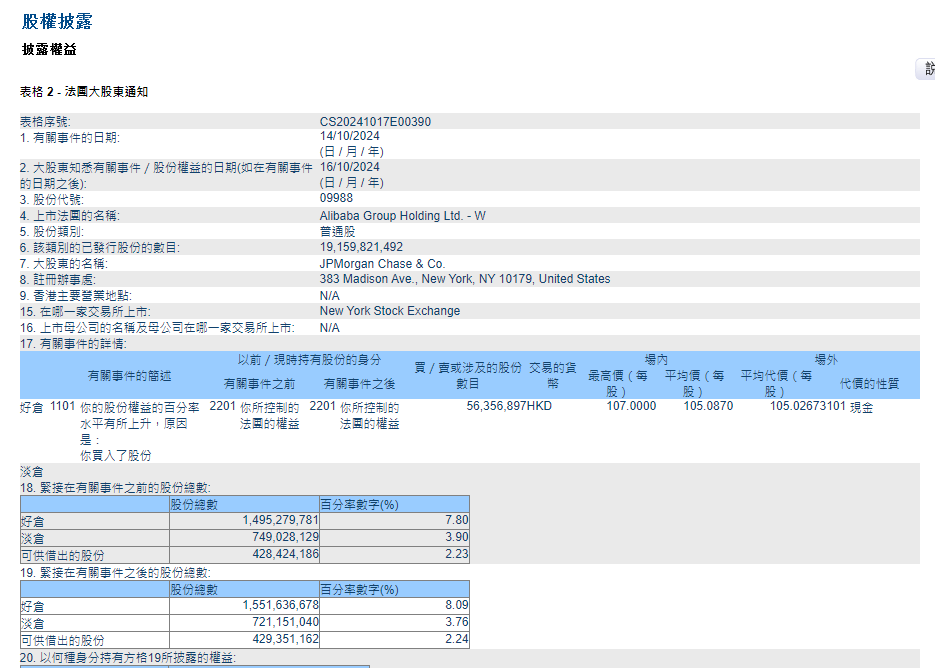This screenshot has height=668, width=935.
Task: Click the 有關事件的簡述 column header
Action: pyautogui.click(x=129, y=376)
